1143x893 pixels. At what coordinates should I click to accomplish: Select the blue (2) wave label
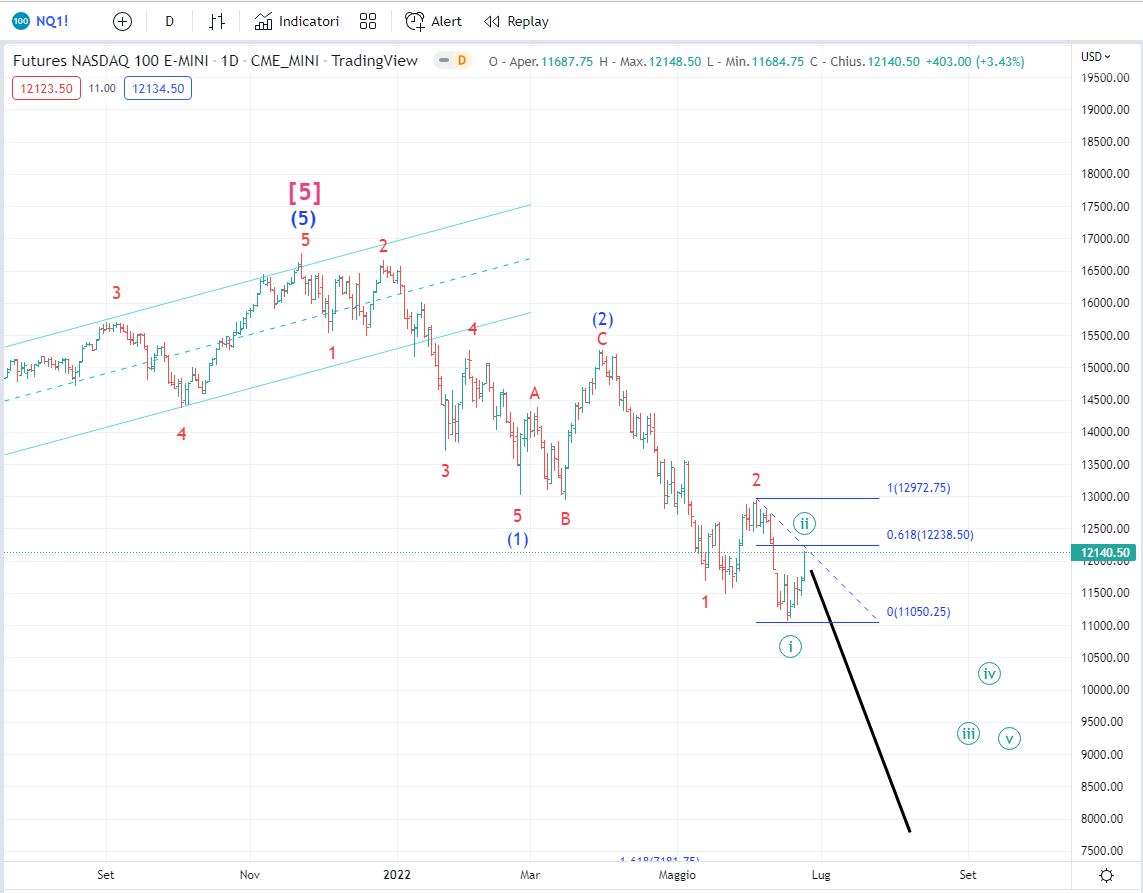[602, 319]
